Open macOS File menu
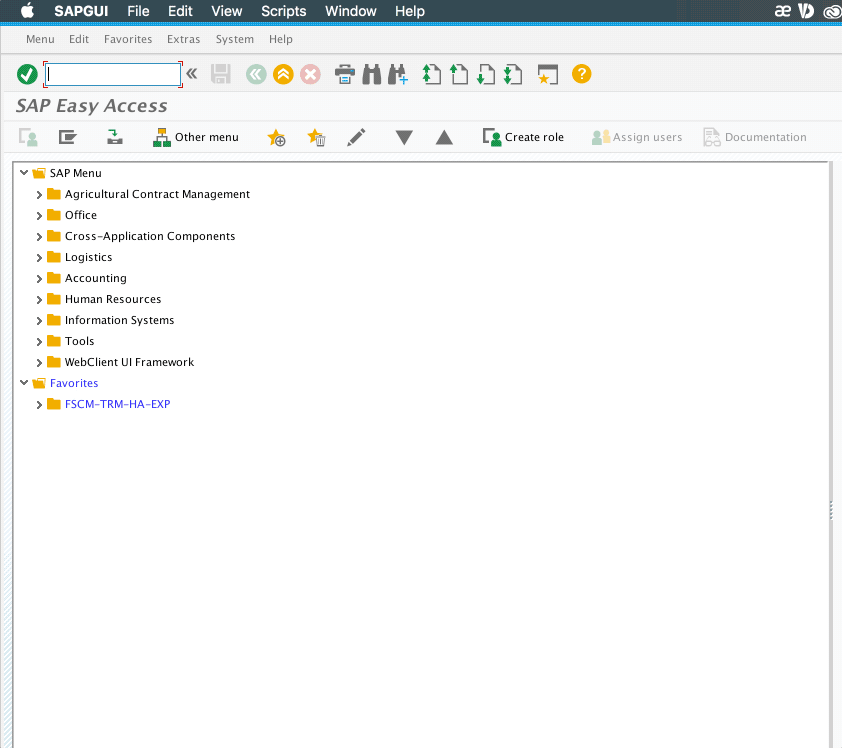This screenshot has width=842, height=748. [x=138, y=11]
